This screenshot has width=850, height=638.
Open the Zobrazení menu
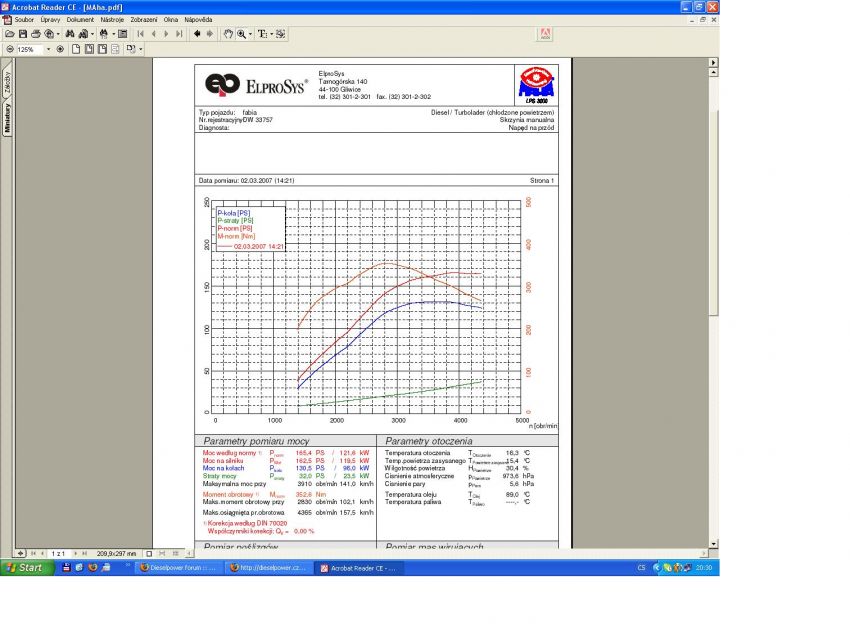point(144,19)
